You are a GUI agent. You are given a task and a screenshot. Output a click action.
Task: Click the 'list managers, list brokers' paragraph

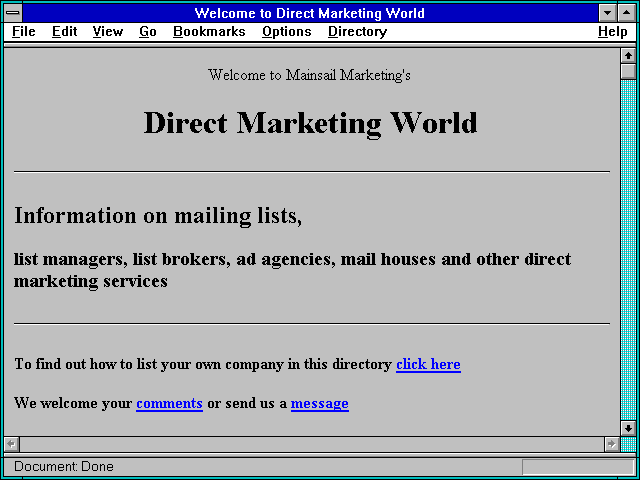292,270
